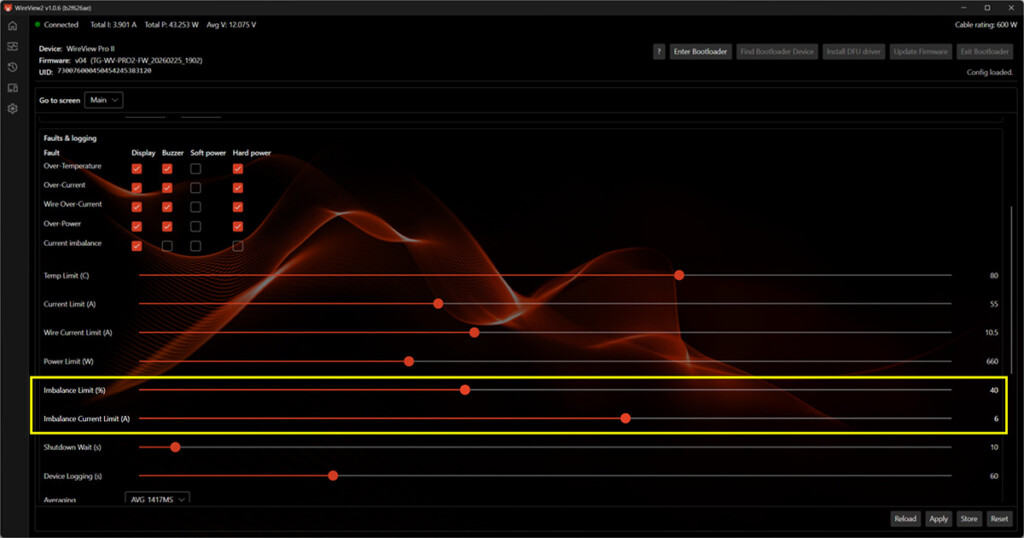Click the Wire Current Limit value 10.5
Viewport: 1024px width, 538px height.
[991, 332]
